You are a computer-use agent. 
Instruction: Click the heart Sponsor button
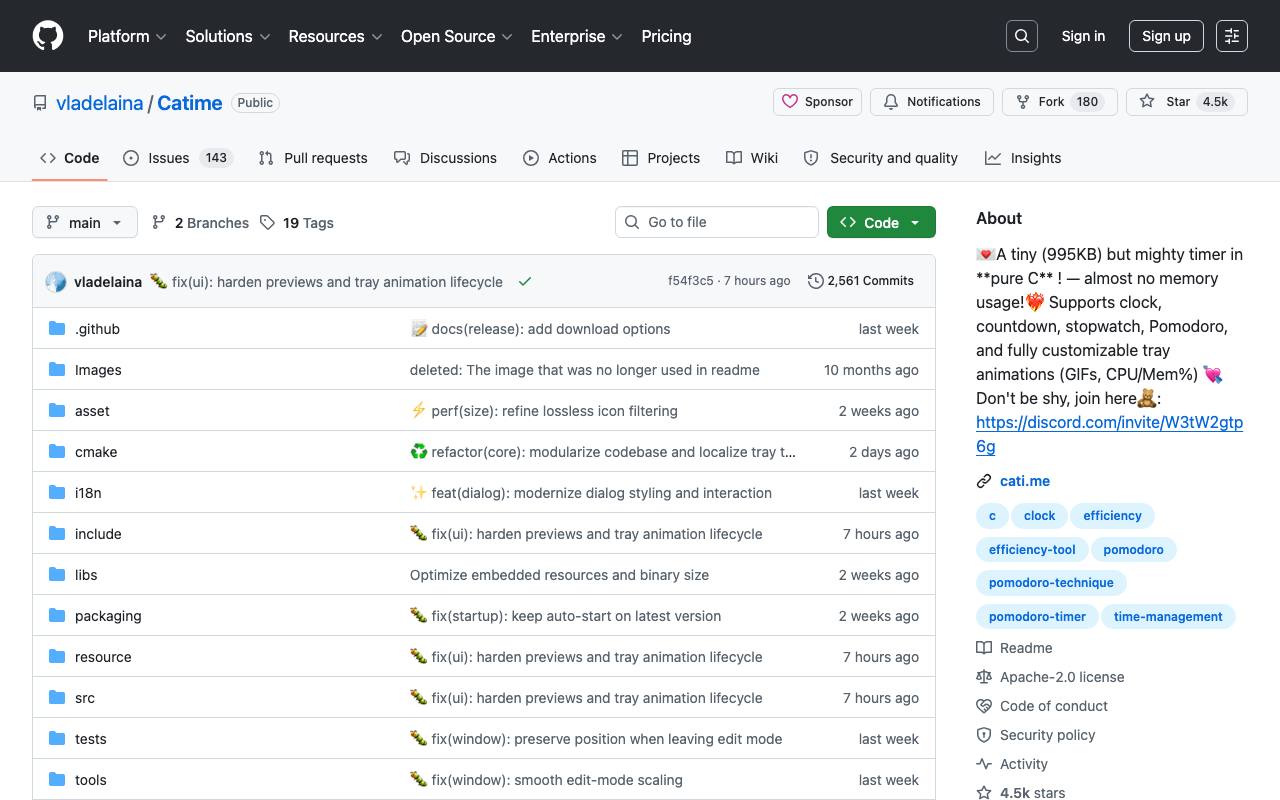(x=817, y=102)
